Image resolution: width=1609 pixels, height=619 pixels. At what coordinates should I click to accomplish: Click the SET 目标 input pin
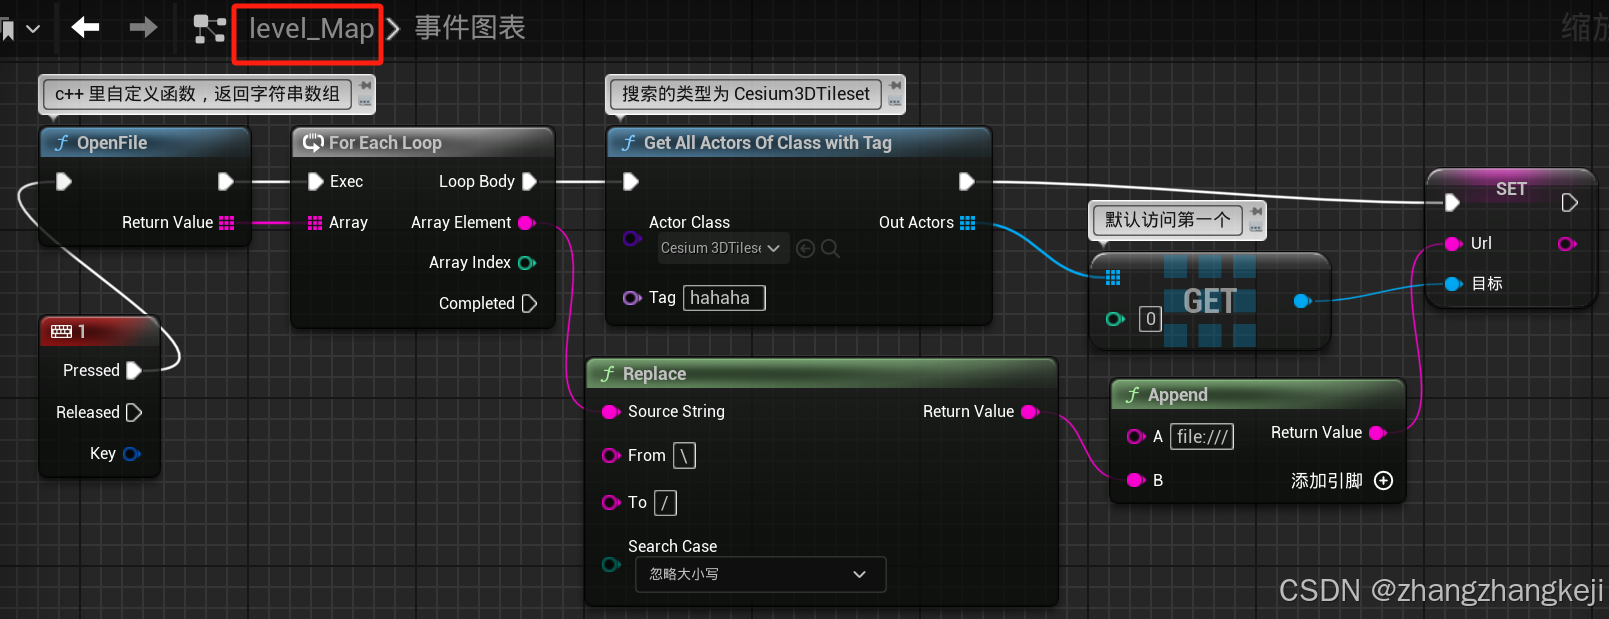tap(1455, 284)
